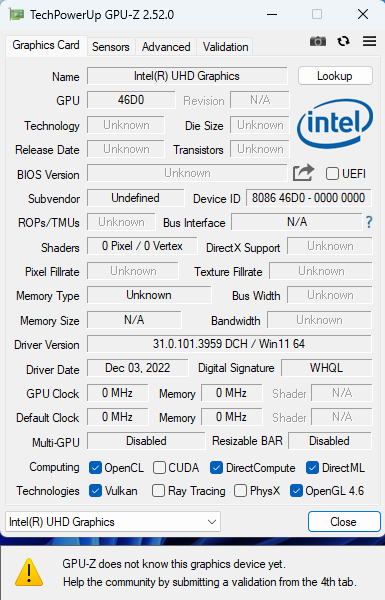Switch to the Advanced tab
Viewport: 385px width, 600px height.
166,47
